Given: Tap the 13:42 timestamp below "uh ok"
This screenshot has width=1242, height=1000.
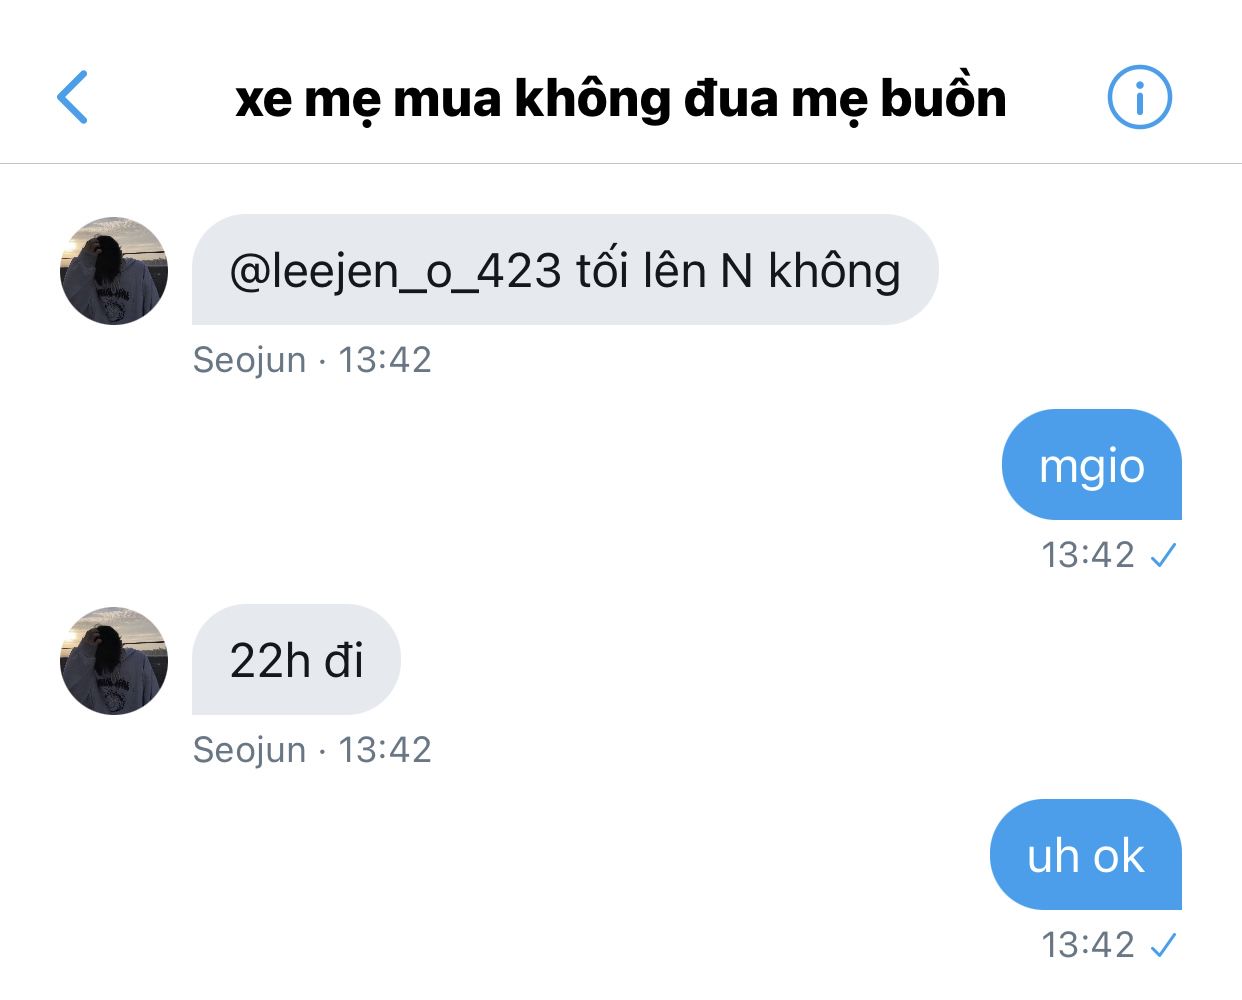Looking at the screenshot, I should [1088, 944].
